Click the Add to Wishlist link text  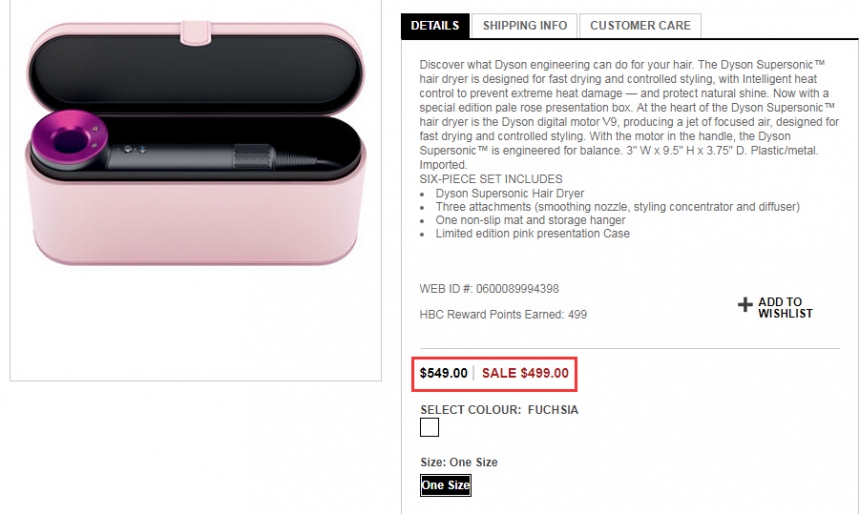pos(784,307)
